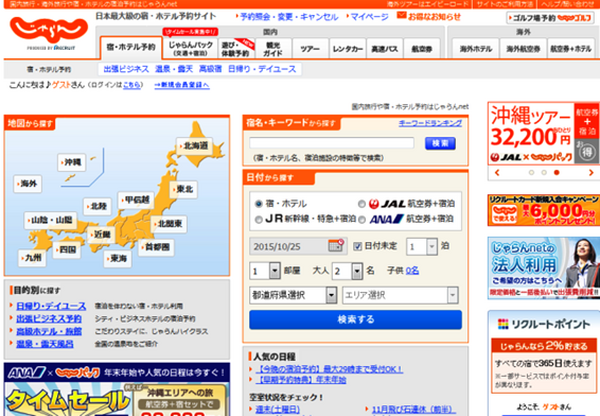Show next banner with the right arrow
Screen dimensions: 600x416
tap(590, 173)
